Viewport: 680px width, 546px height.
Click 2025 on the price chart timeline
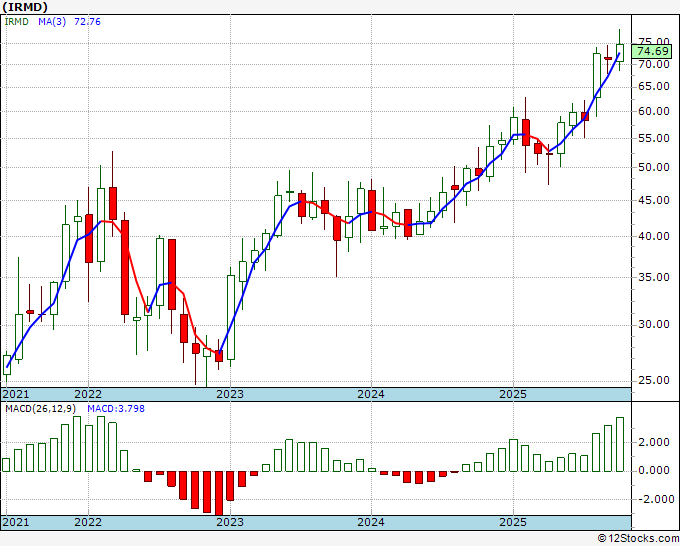tap(513, 394)
